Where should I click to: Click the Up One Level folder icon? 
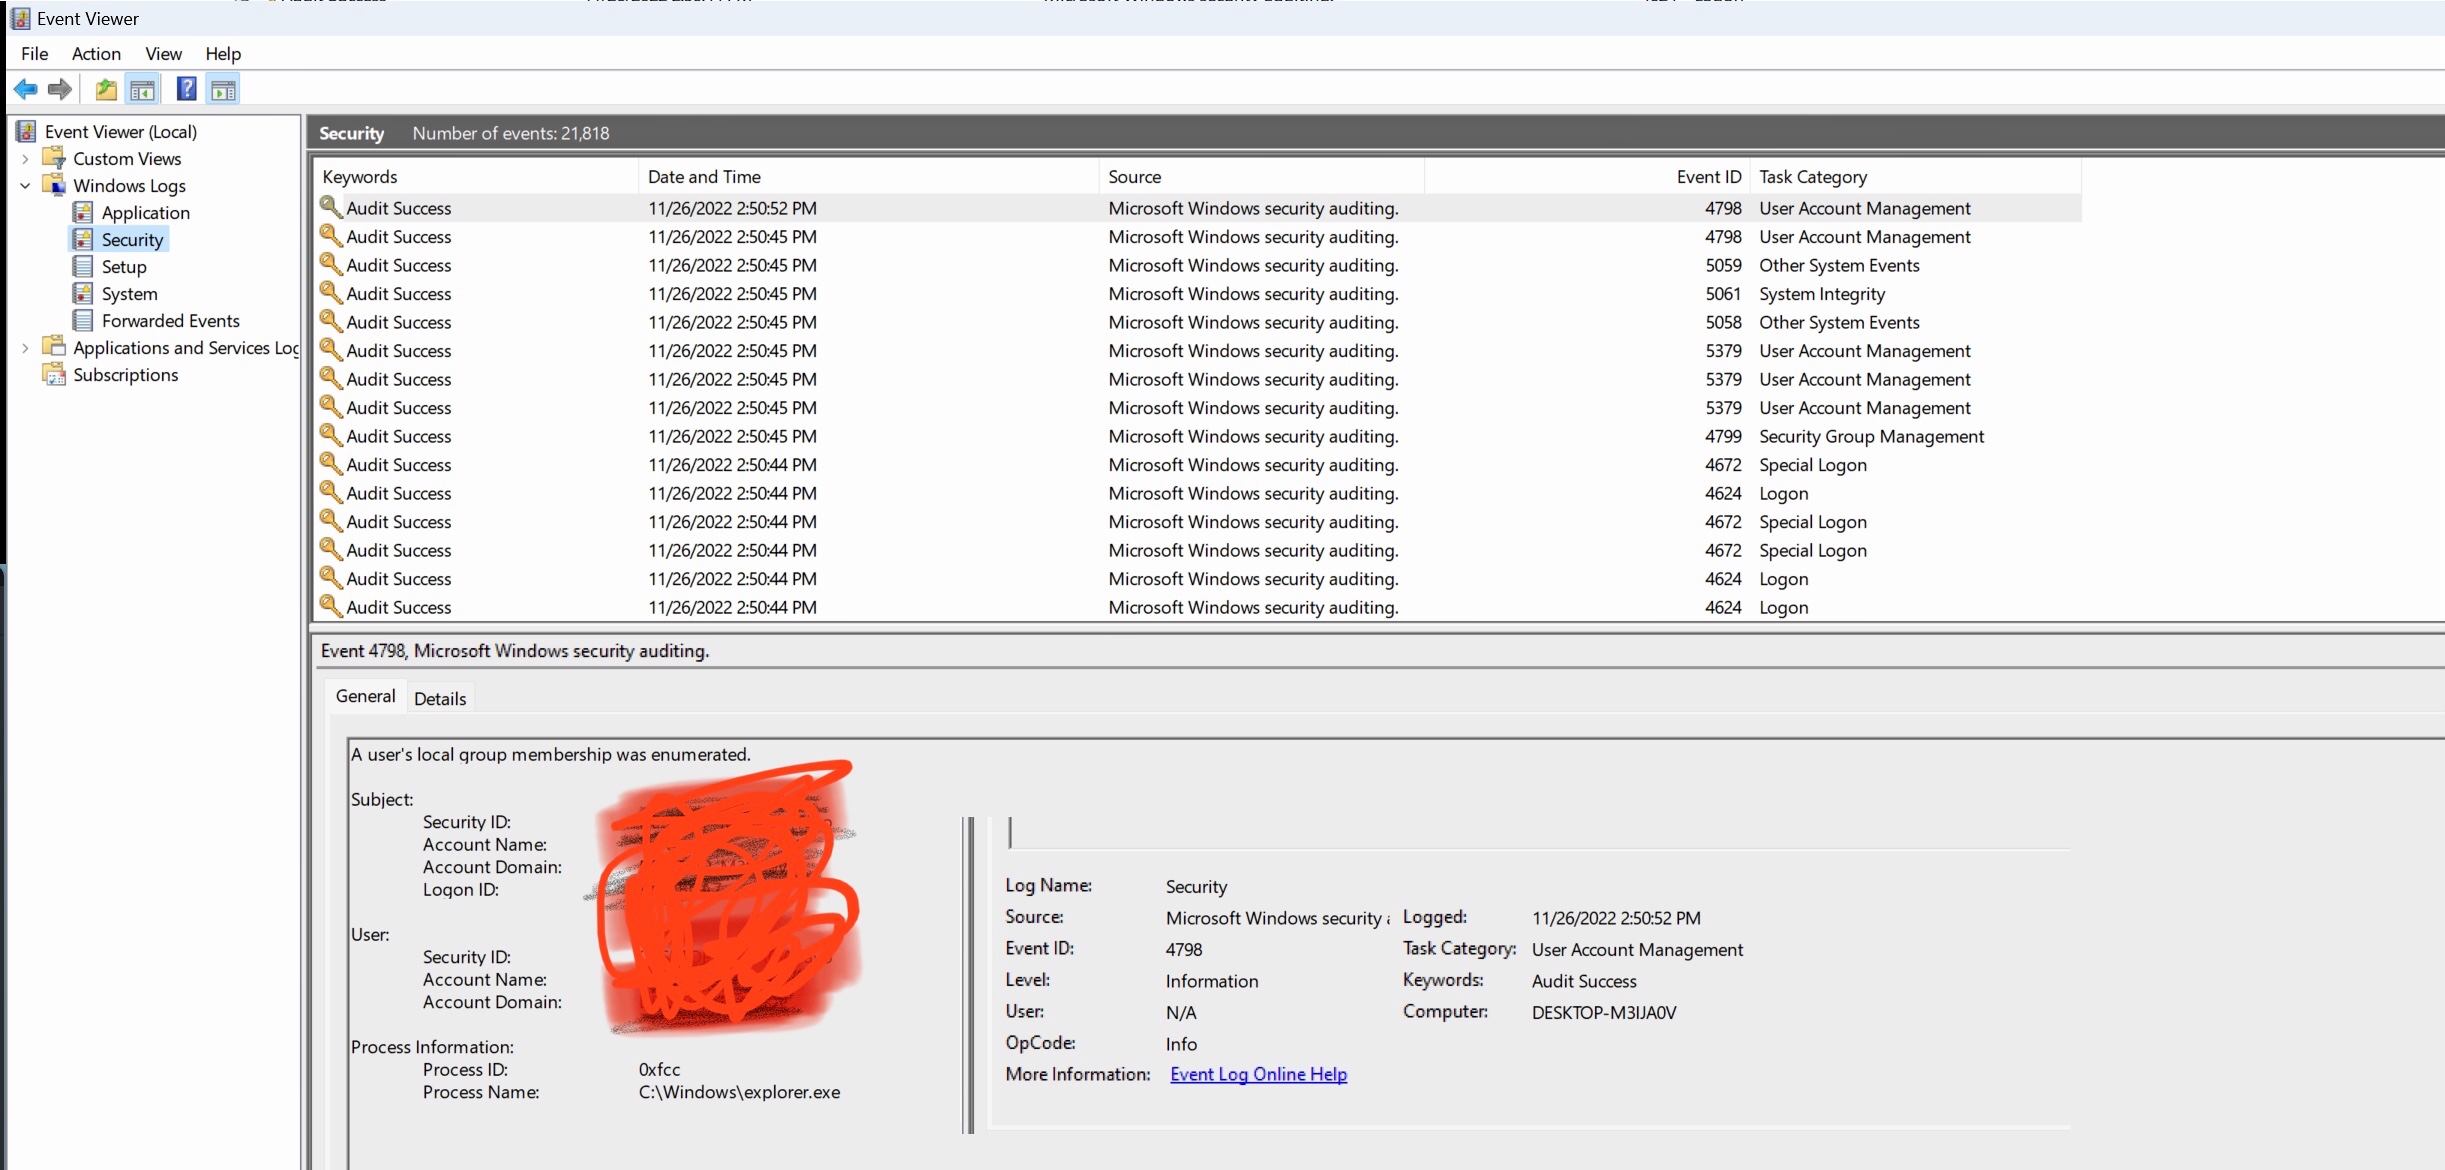click(106, 90)
